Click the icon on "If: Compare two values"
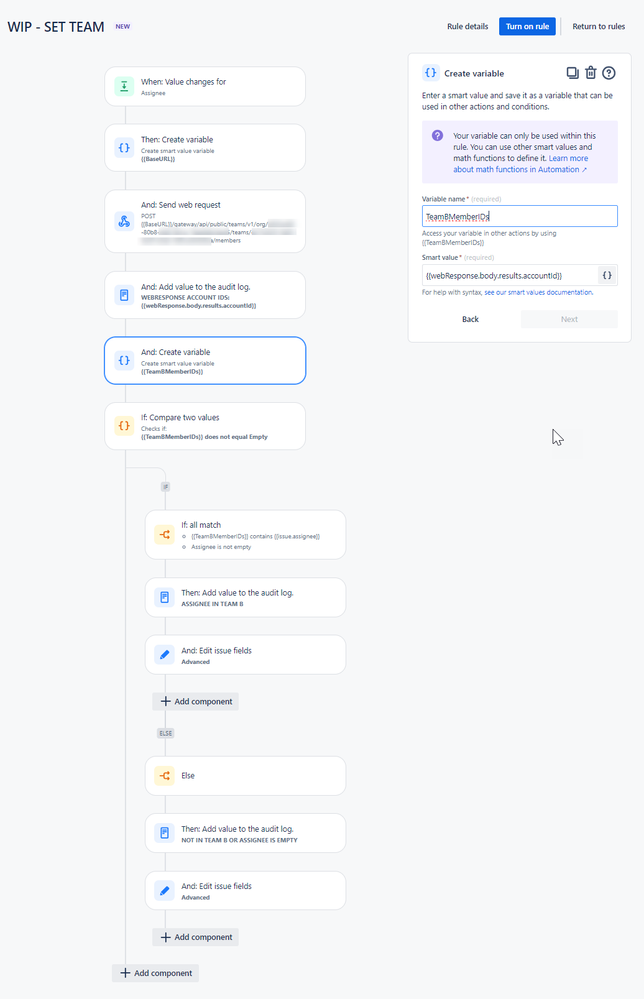The height and width of the screenshot is (999, 644). [x=125, y=425]
